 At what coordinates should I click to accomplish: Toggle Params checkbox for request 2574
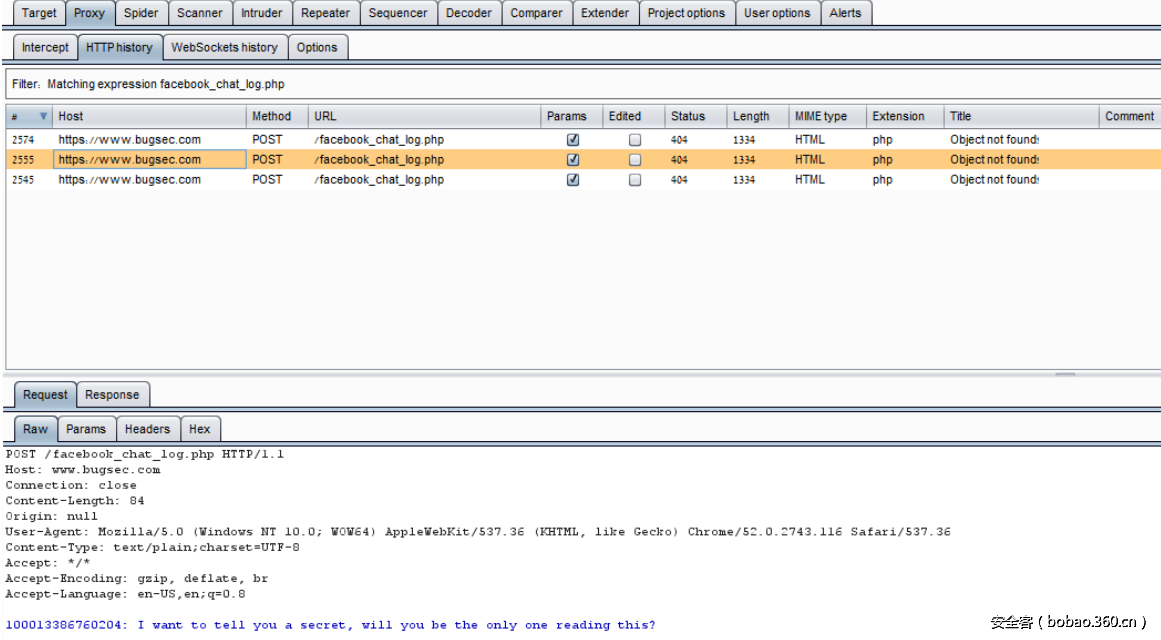pos(573,140)
